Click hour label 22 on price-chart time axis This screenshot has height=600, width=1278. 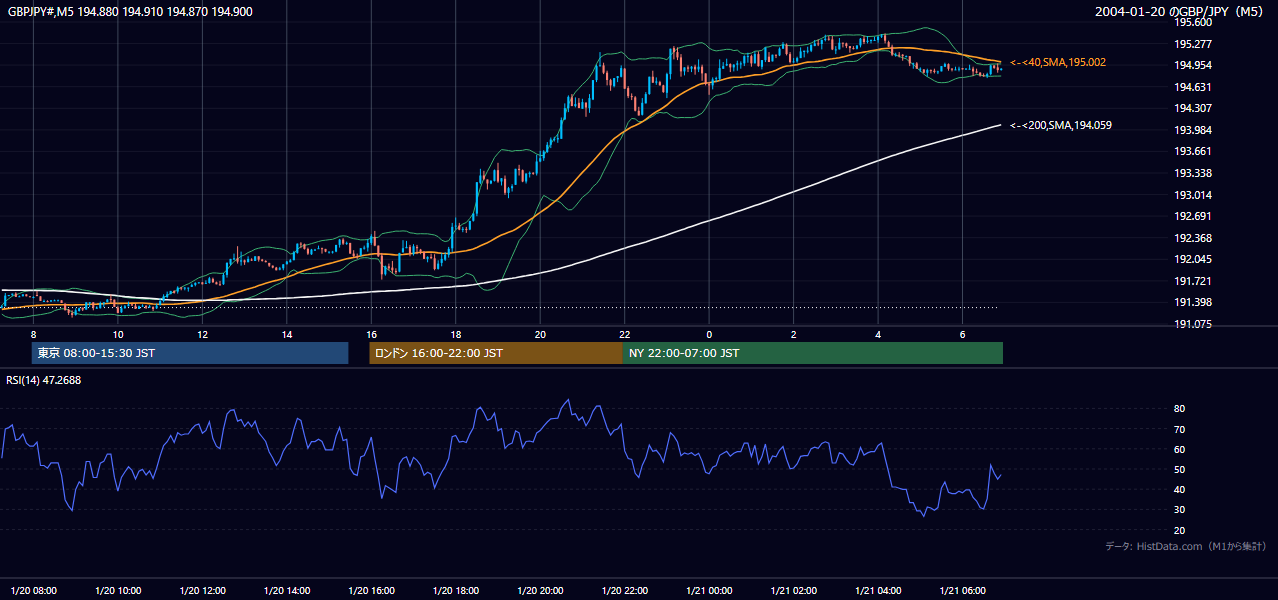coord(625,334)
